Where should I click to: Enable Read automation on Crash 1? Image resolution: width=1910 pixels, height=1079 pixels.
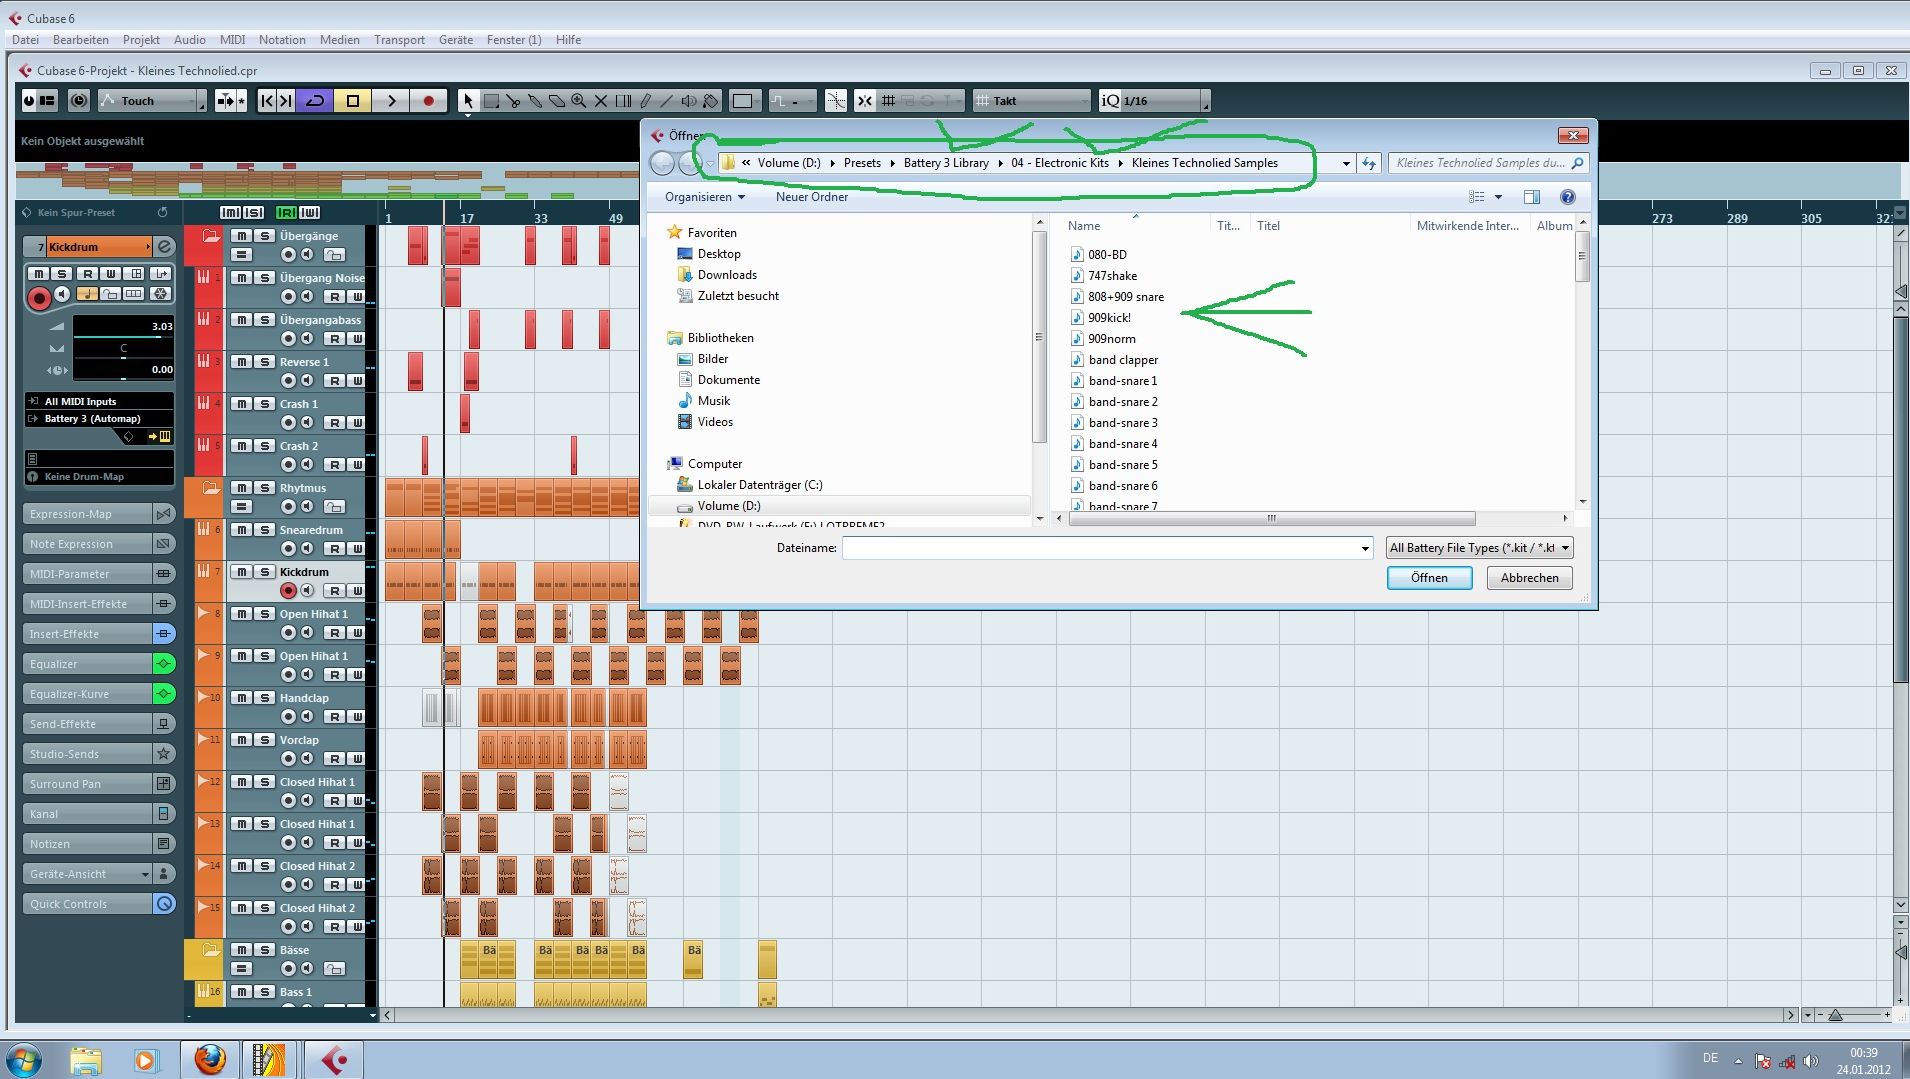335,423
